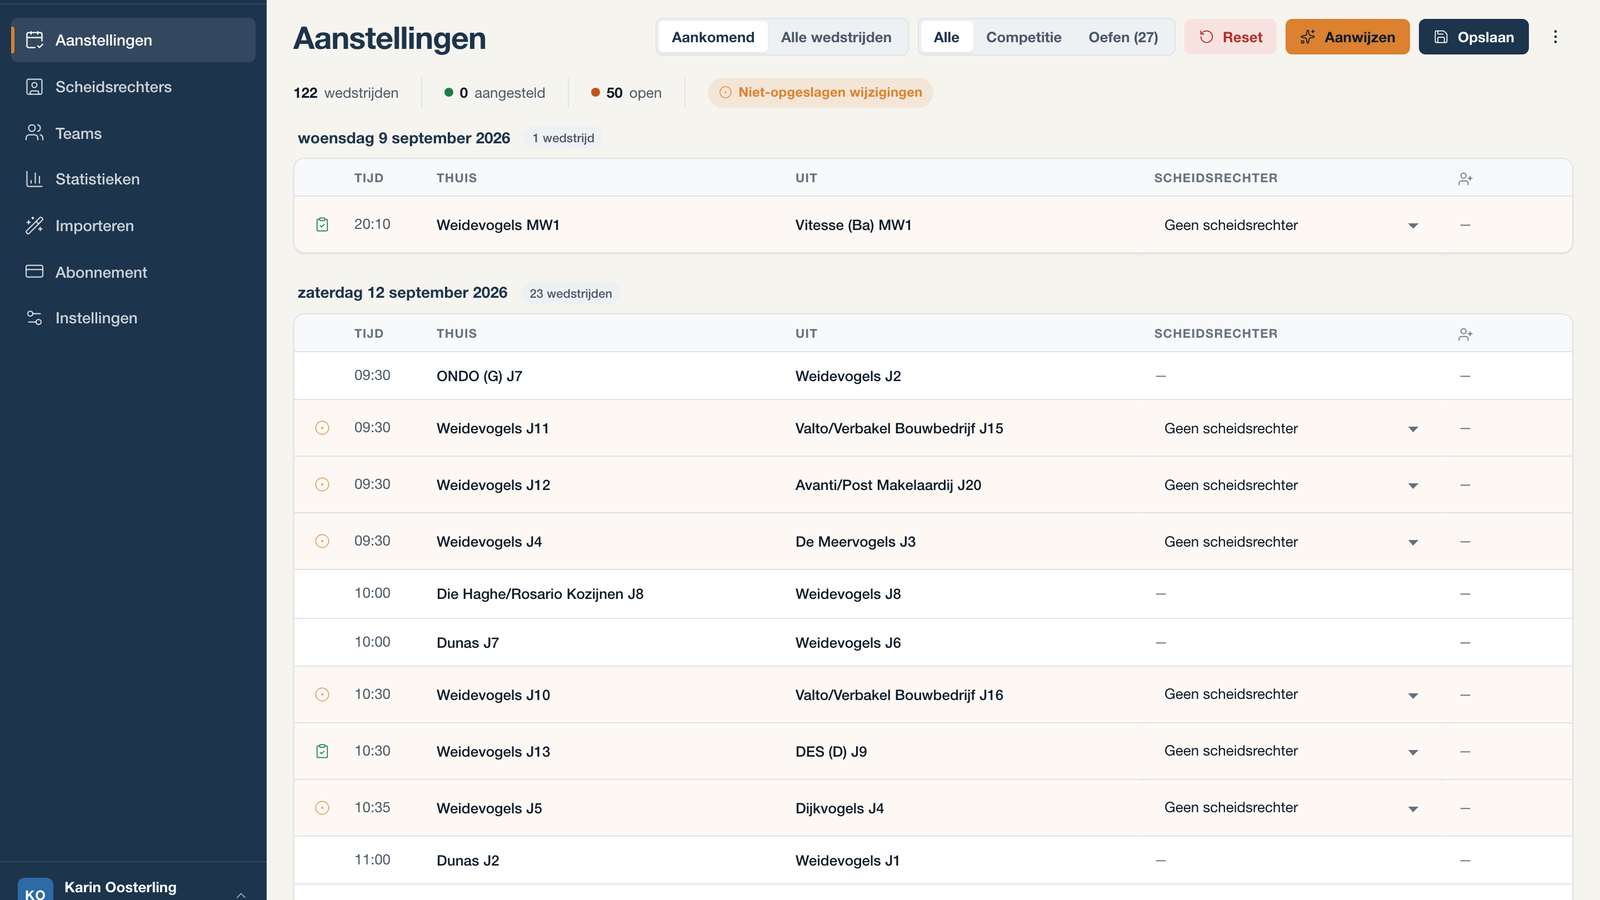Click clipboard icon on Weidevogels MW1 row

[322, 225]
